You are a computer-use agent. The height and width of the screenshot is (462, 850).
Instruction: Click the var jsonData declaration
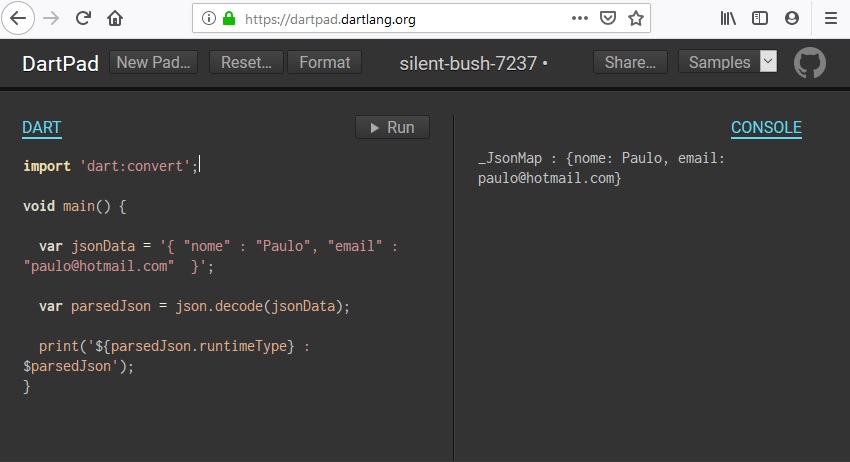211,256
